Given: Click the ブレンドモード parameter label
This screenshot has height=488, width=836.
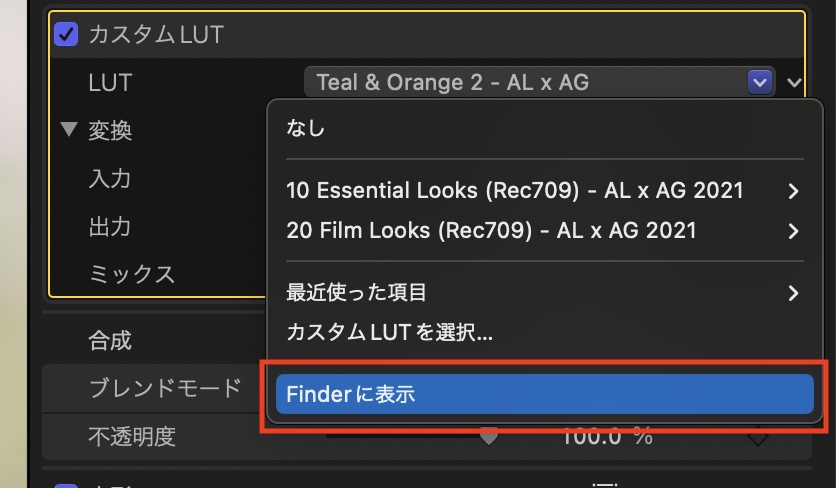Looking at the screenshot, I should click(165, 388).
